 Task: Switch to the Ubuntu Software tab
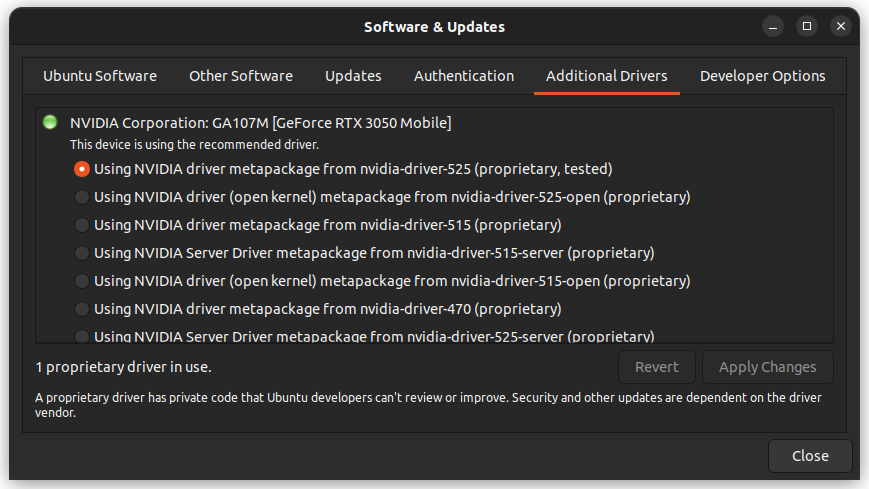tap(100, 76)
